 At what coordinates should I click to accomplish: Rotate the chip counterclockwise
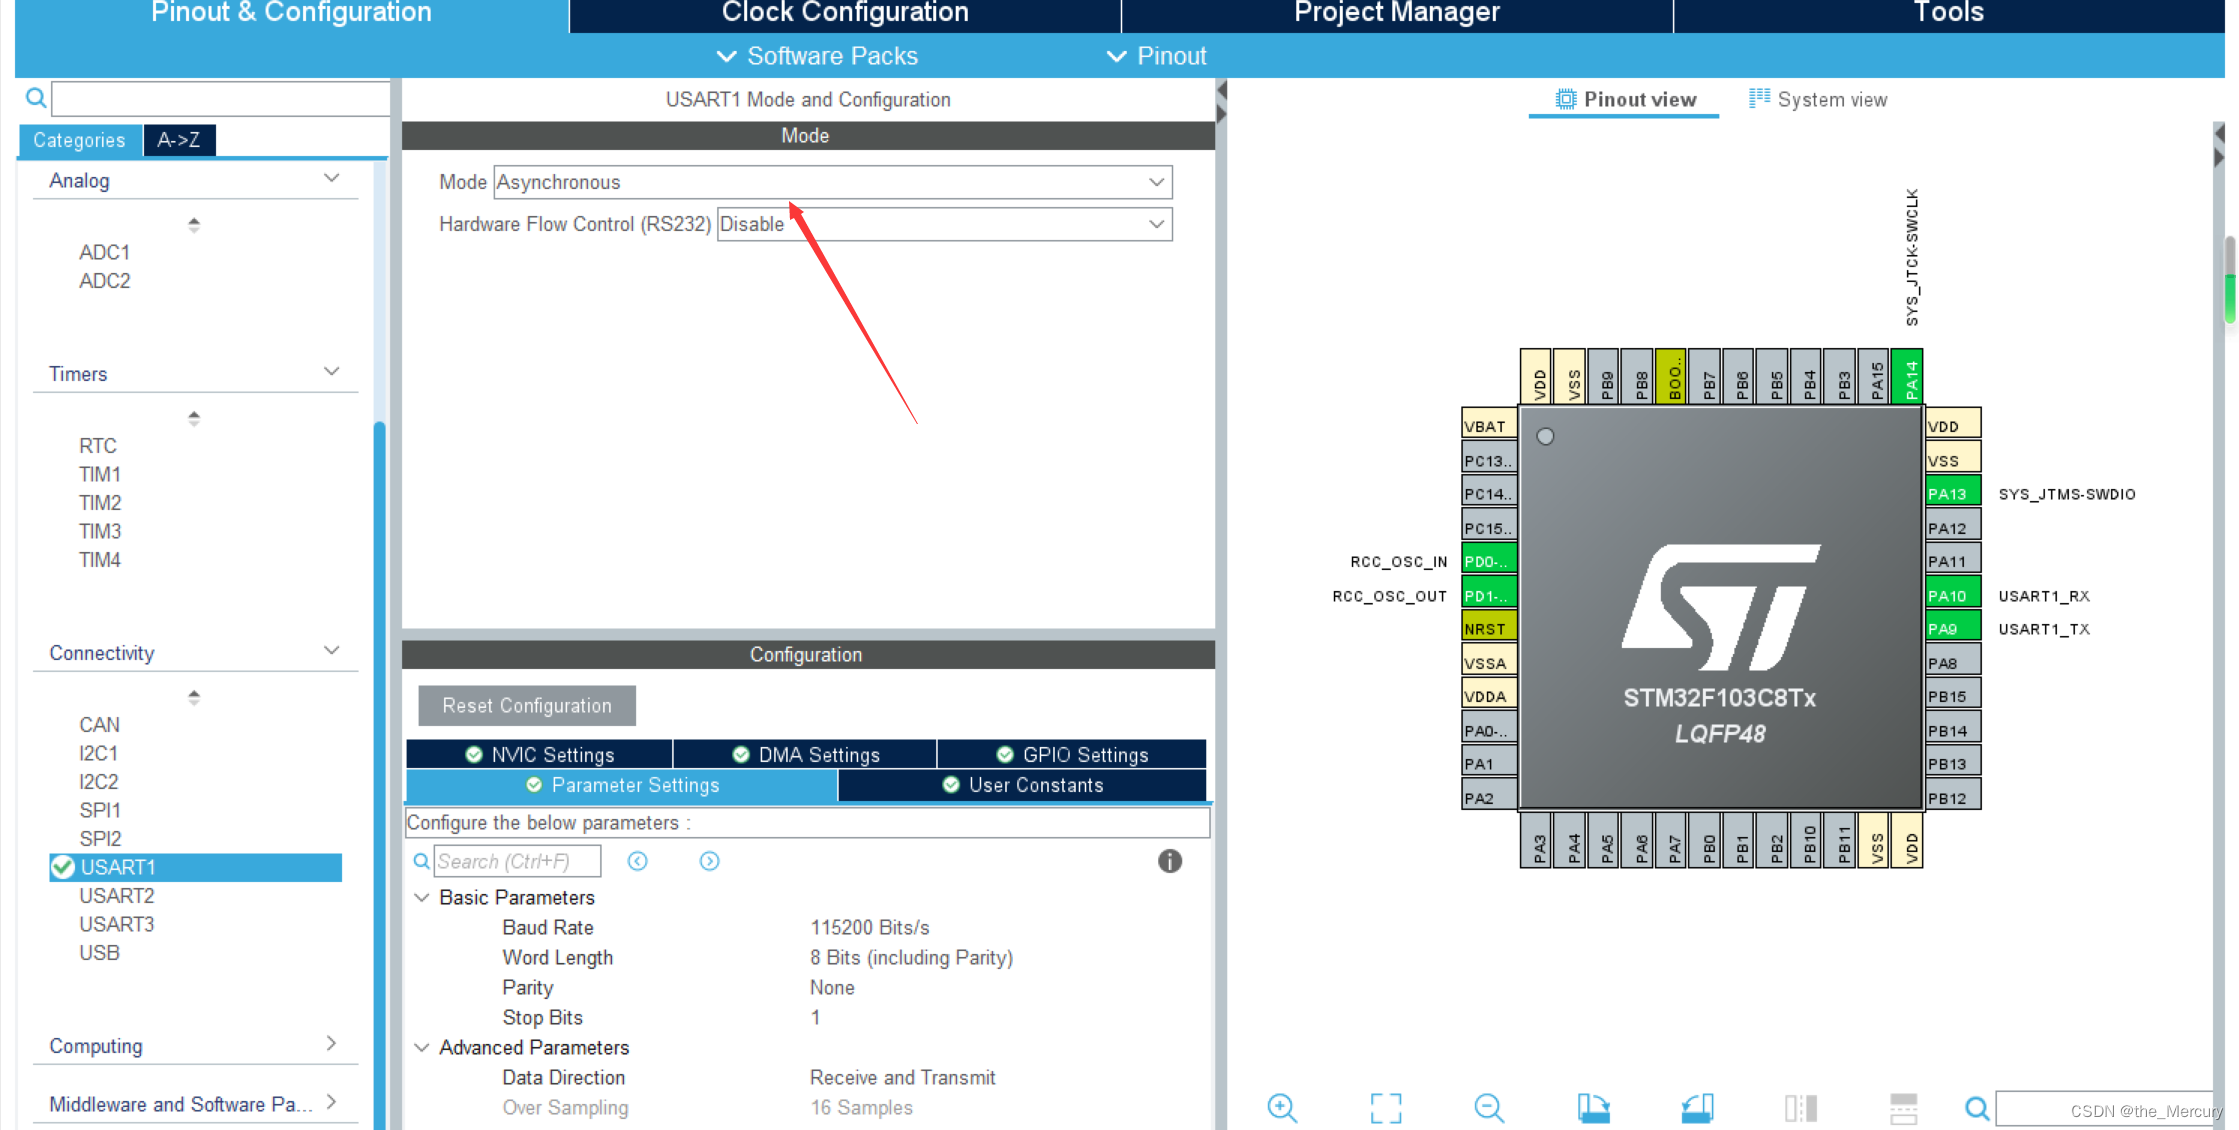tap(1697, 1108)
